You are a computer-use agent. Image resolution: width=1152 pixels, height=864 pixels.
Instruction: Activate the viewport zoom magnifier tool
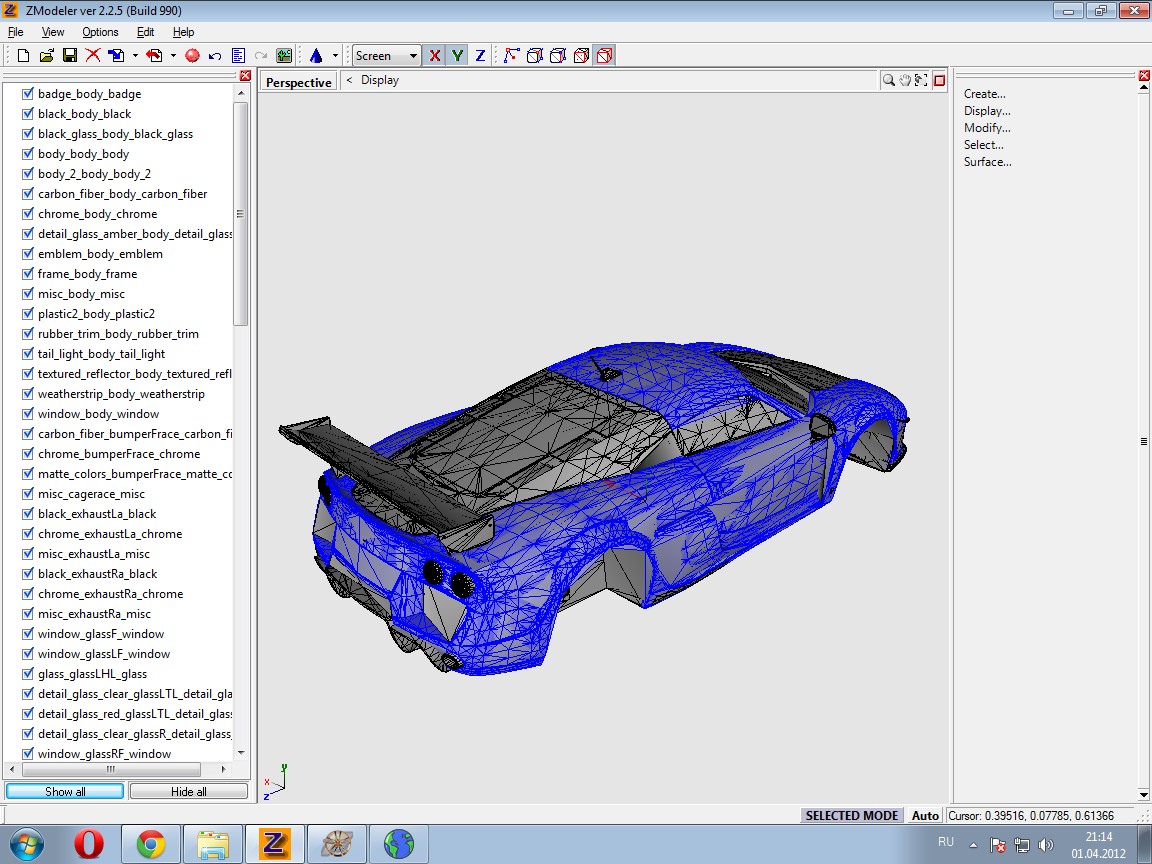tap(888, 81)
